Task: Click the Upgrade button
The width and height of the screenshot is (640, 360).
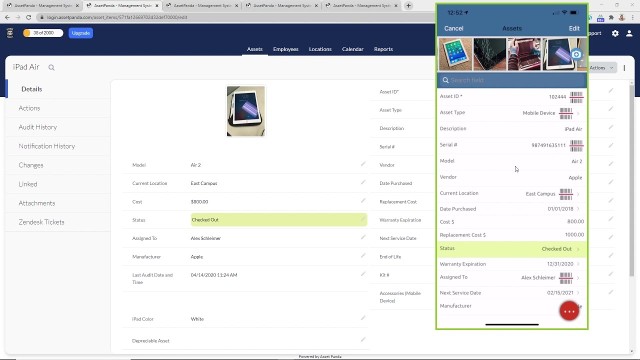Action: click(81, 33)
